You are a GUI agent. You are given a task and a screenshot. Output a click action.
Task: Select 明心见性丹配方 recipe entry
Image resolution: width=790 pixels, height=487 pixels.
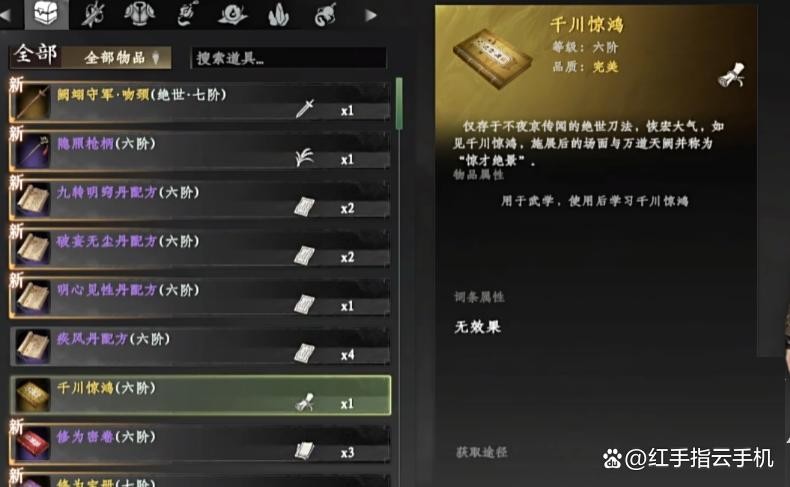coord(200,298)
